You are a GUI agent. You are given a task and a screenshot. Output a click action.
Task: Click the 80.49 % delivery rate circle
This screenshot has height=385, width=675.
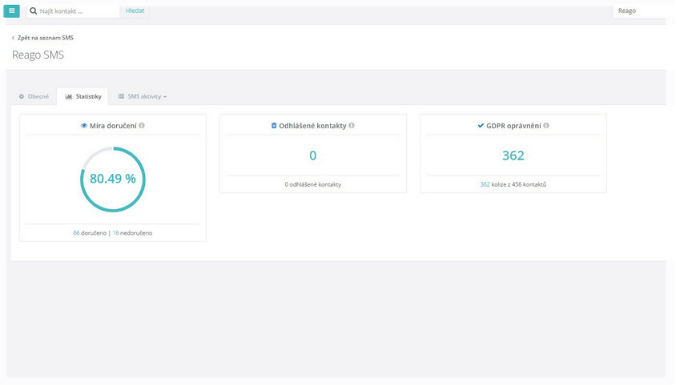113,179
